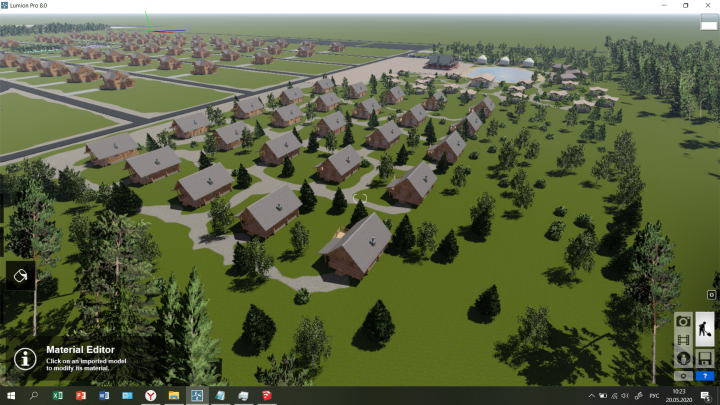The height and width of the screenshot is (405, 720).
Task: Open Word from the taskbar
Action: pos(104,395)
